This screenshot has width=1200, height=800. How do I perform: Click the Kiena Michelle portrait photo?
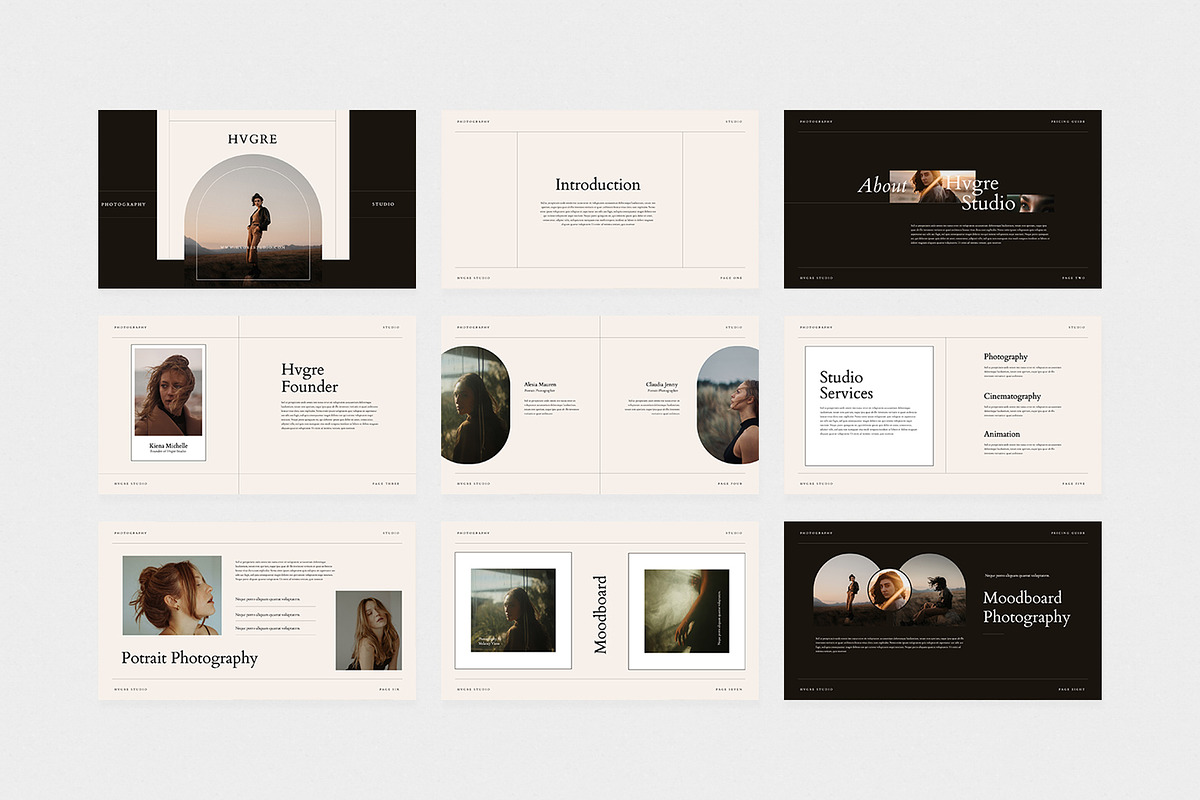(168, 391)
